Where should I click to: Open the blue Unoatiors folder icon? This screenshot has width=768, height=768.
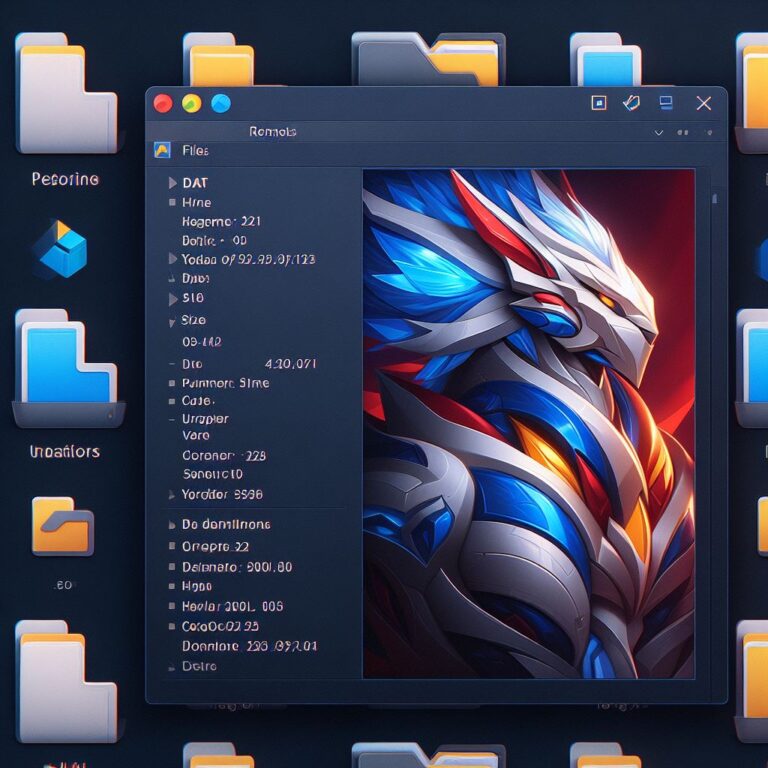67,368
